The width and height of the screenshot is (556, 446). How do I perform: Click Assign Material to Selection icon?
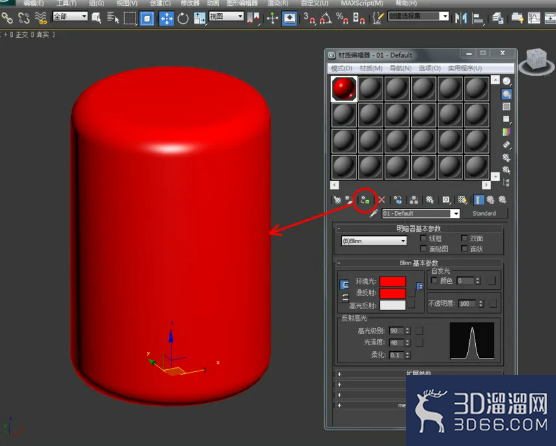click(x=365, y=200)
